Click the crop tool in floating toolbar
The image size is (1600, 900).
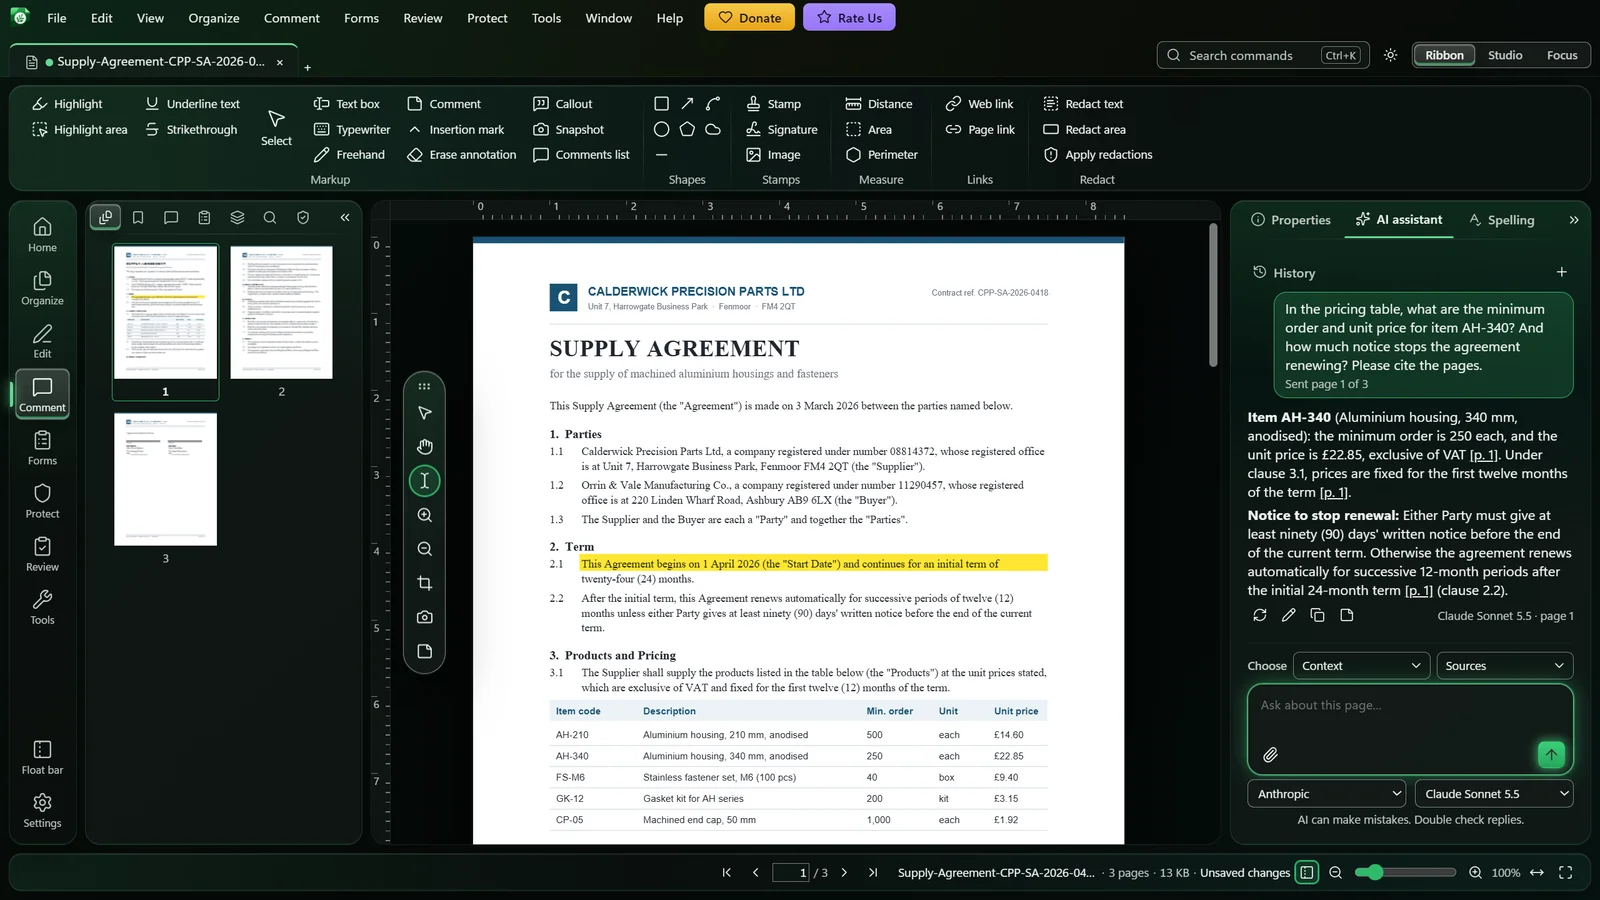point(425,583)
